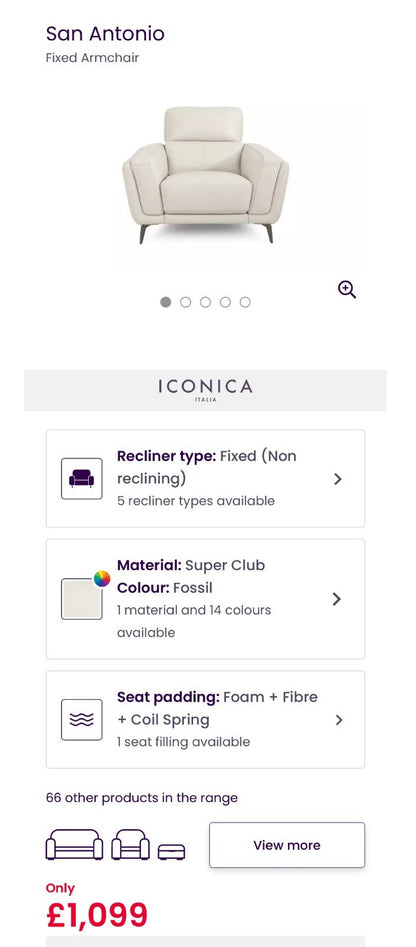Viewport: 416px width, 947px height.
Task: Select the third carousel image dot
Action: (205, 302)
